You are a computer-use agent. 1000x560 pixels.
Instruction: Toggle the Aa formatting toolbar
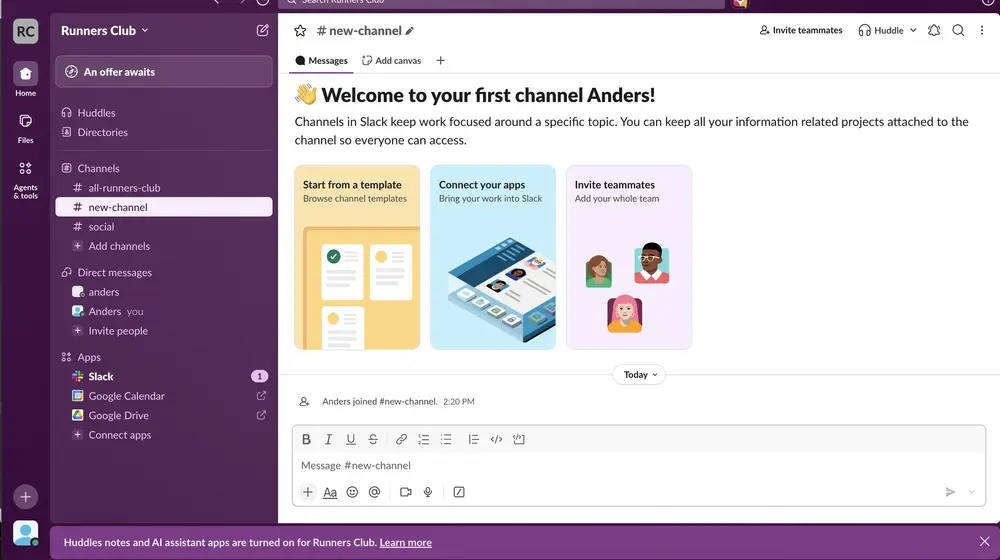pos(330,492)
